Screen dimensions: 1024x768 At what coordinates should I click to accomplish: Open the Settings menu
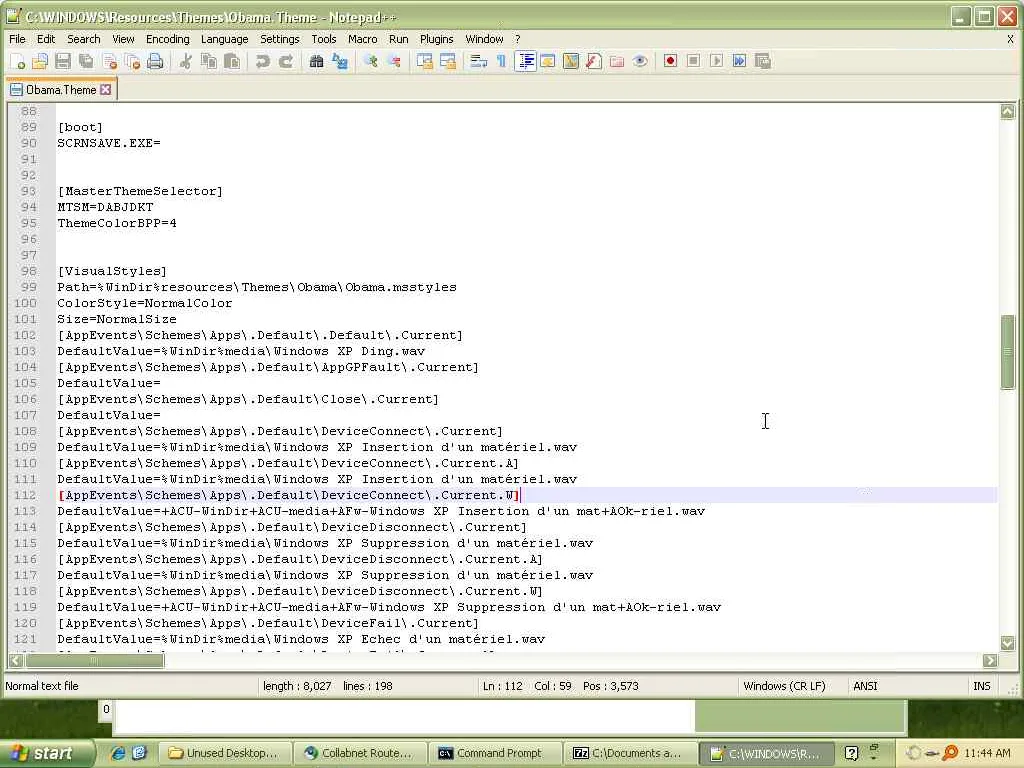[x=280, y=39]
